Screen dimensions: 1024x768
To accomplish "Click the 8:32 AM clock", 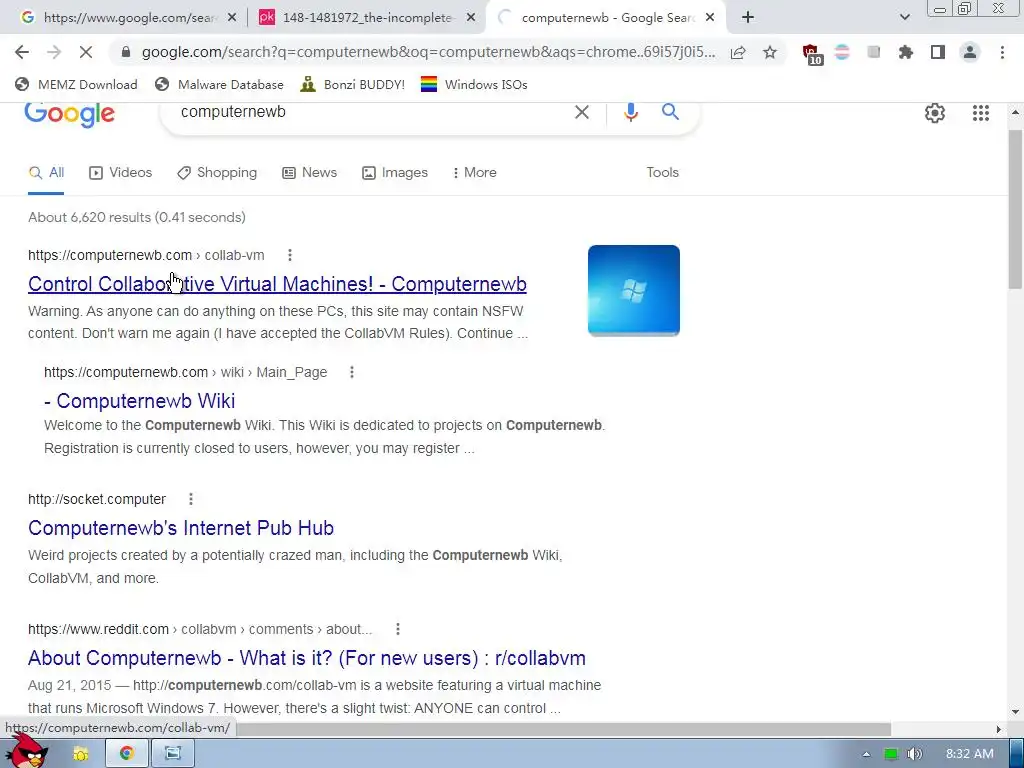I will [x=969, y=754].
